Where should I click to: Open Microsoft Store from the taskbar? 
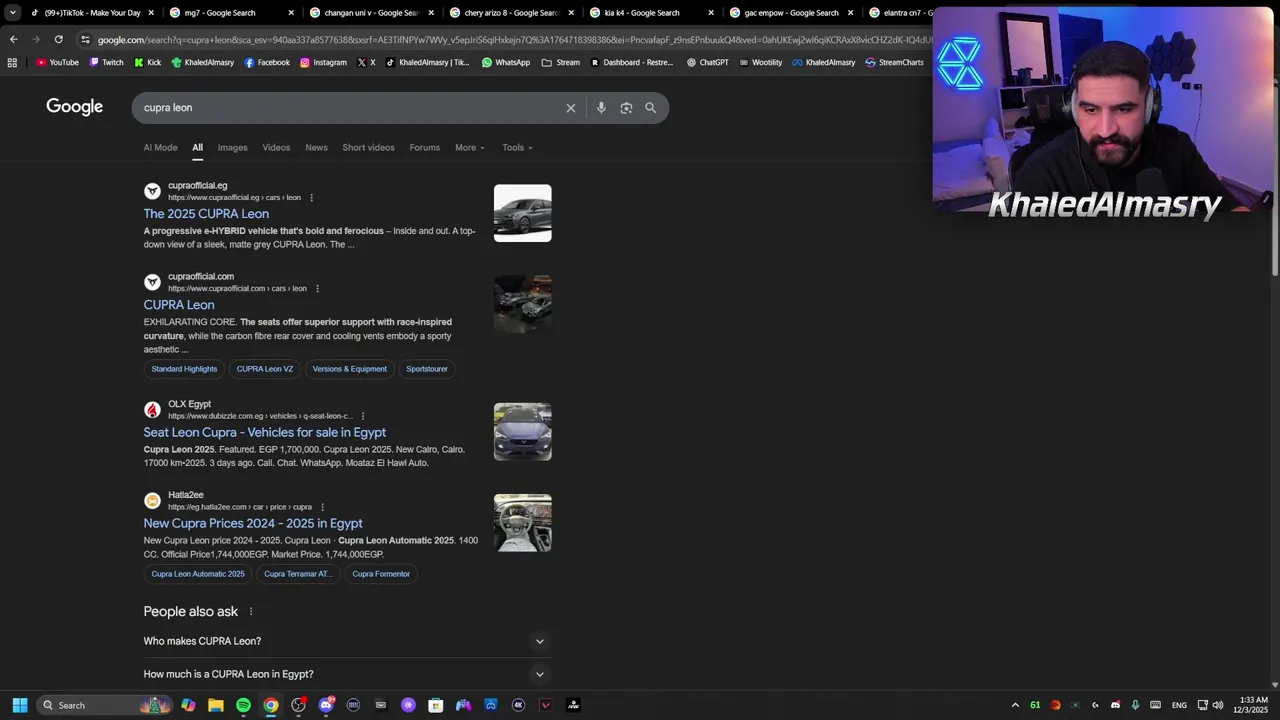[436, 705]
